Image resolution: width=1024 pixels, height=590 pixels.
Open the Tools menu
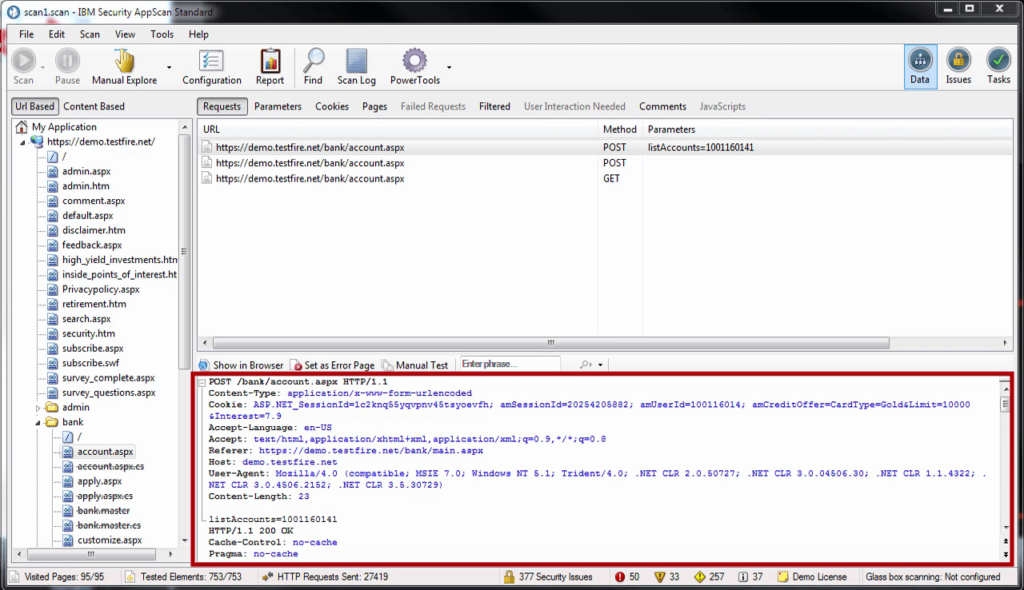click(x=162, y=34)
